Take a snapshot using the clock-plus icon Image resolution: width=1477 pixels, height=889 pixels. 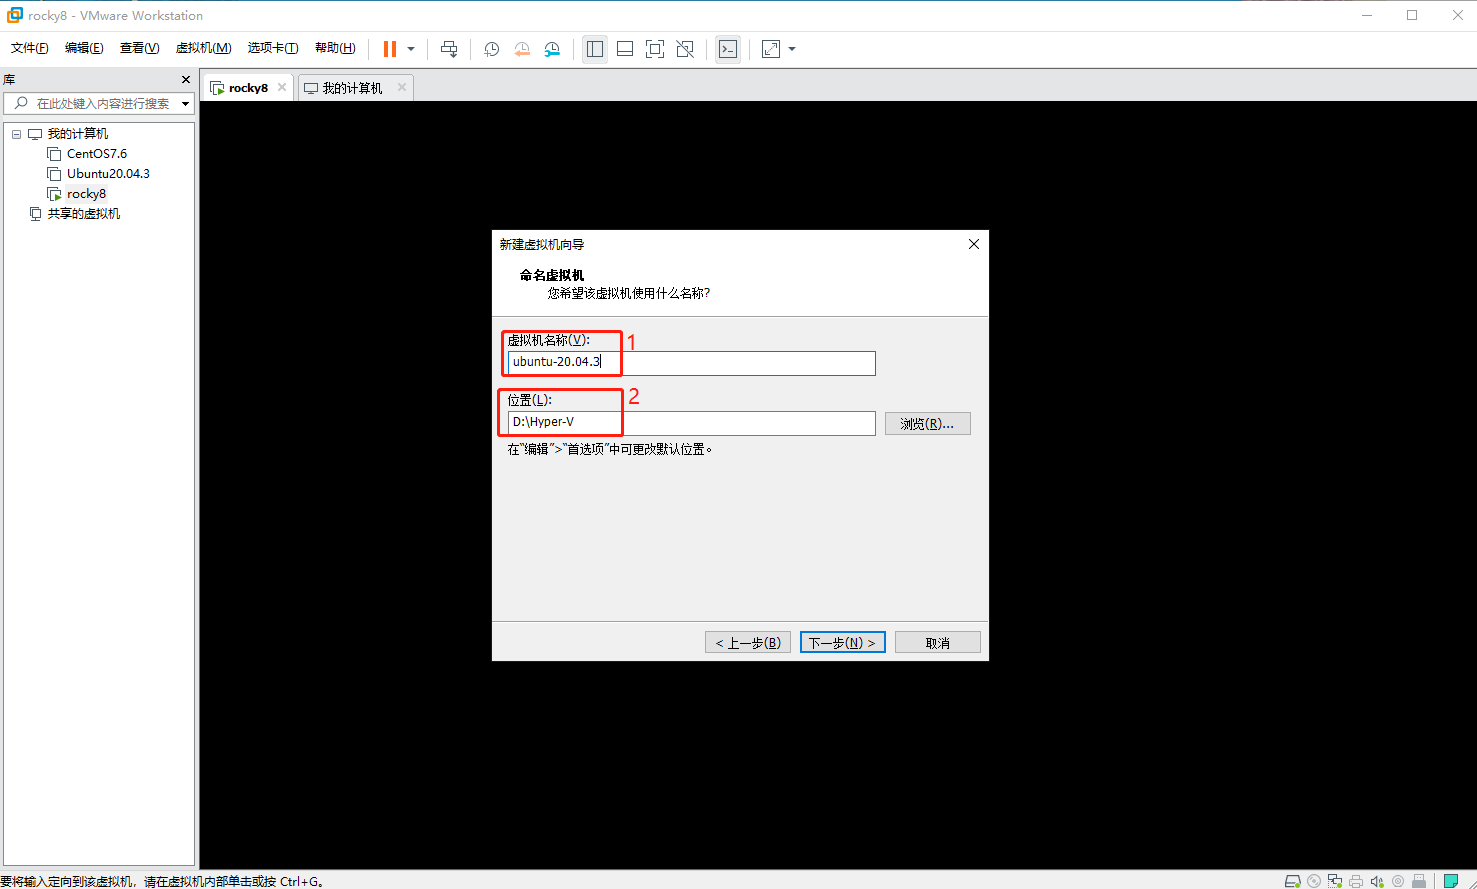point(492,49)
